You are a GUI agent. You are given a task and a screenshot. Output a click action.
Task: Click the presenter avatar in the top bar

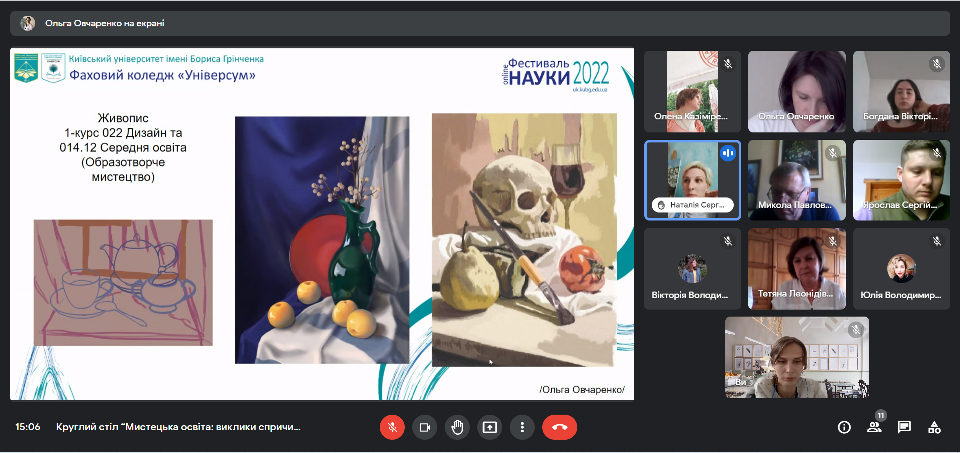28,23
